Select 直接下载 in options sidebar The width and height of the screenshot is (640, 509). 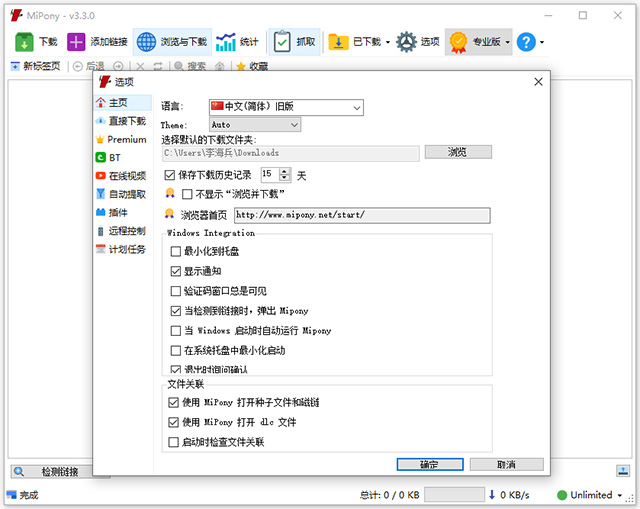123,121
